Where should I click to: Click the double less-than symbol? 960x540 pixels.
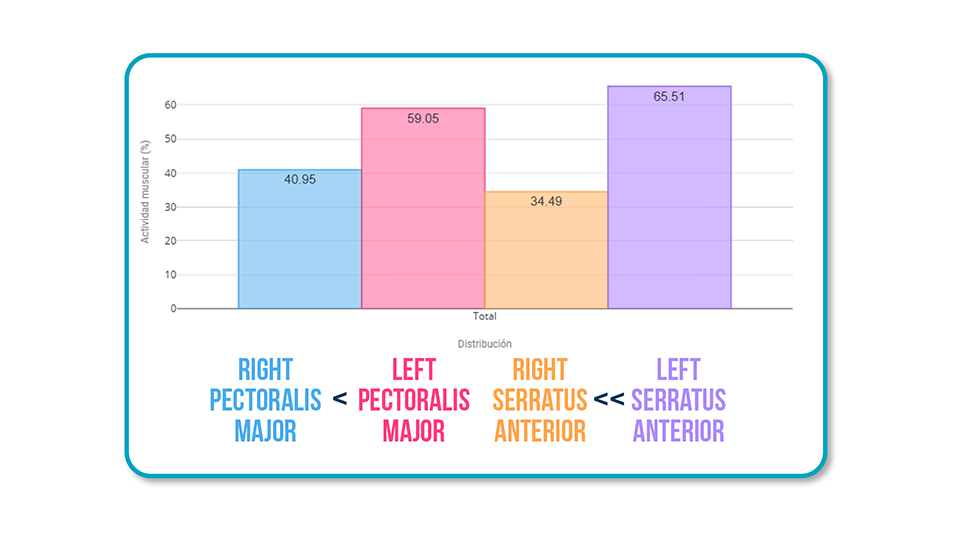pyautogui.click(x=609, y=400)
